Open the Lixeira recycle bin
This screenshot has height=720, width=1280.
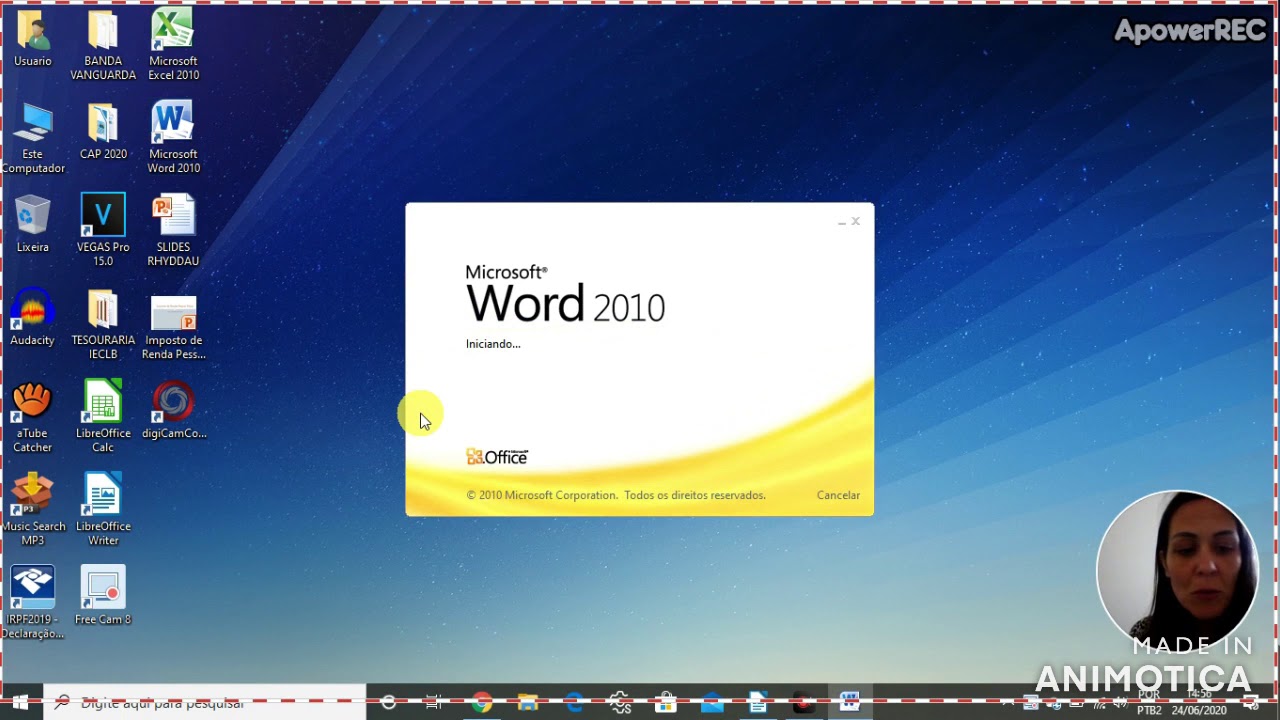[33, 224]
